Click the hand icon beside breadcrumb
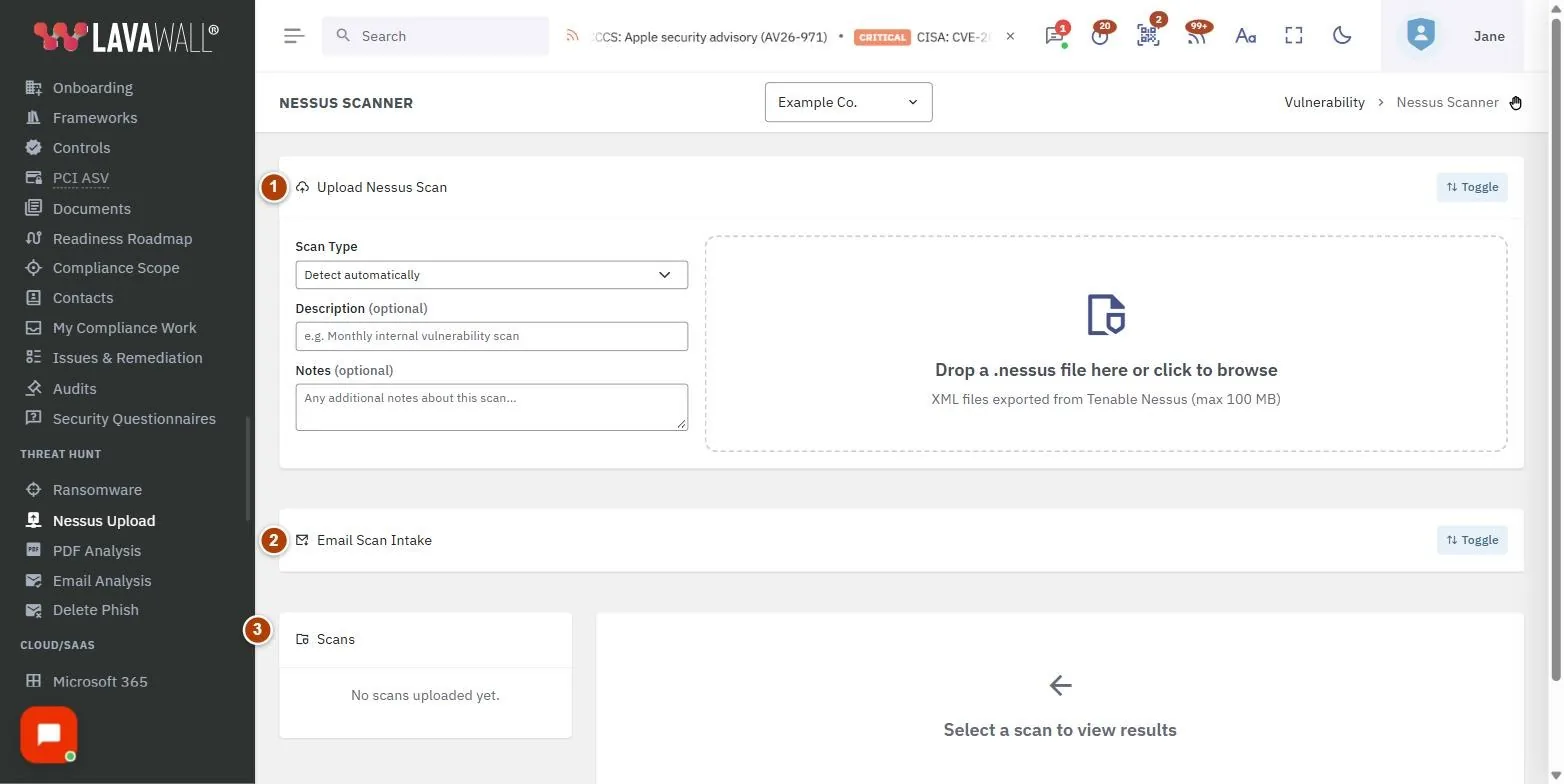1564x784 pixels. click(x=1516, y=102)
